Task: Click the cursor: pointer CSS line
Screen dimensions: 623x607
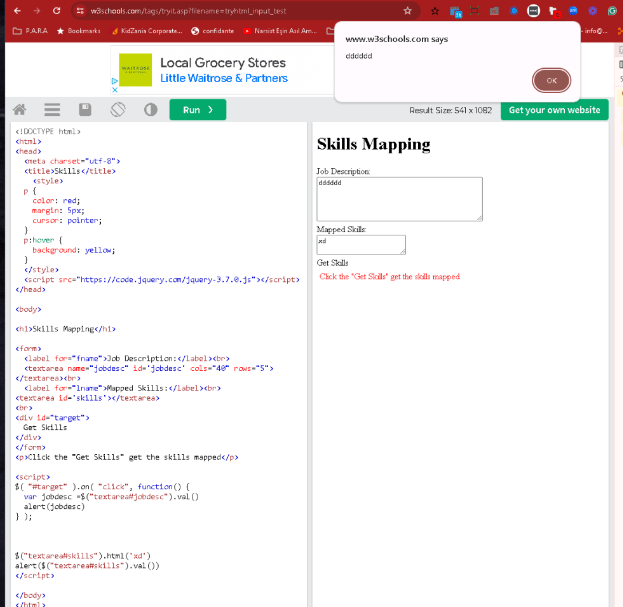Action: (x=67, y=220)
